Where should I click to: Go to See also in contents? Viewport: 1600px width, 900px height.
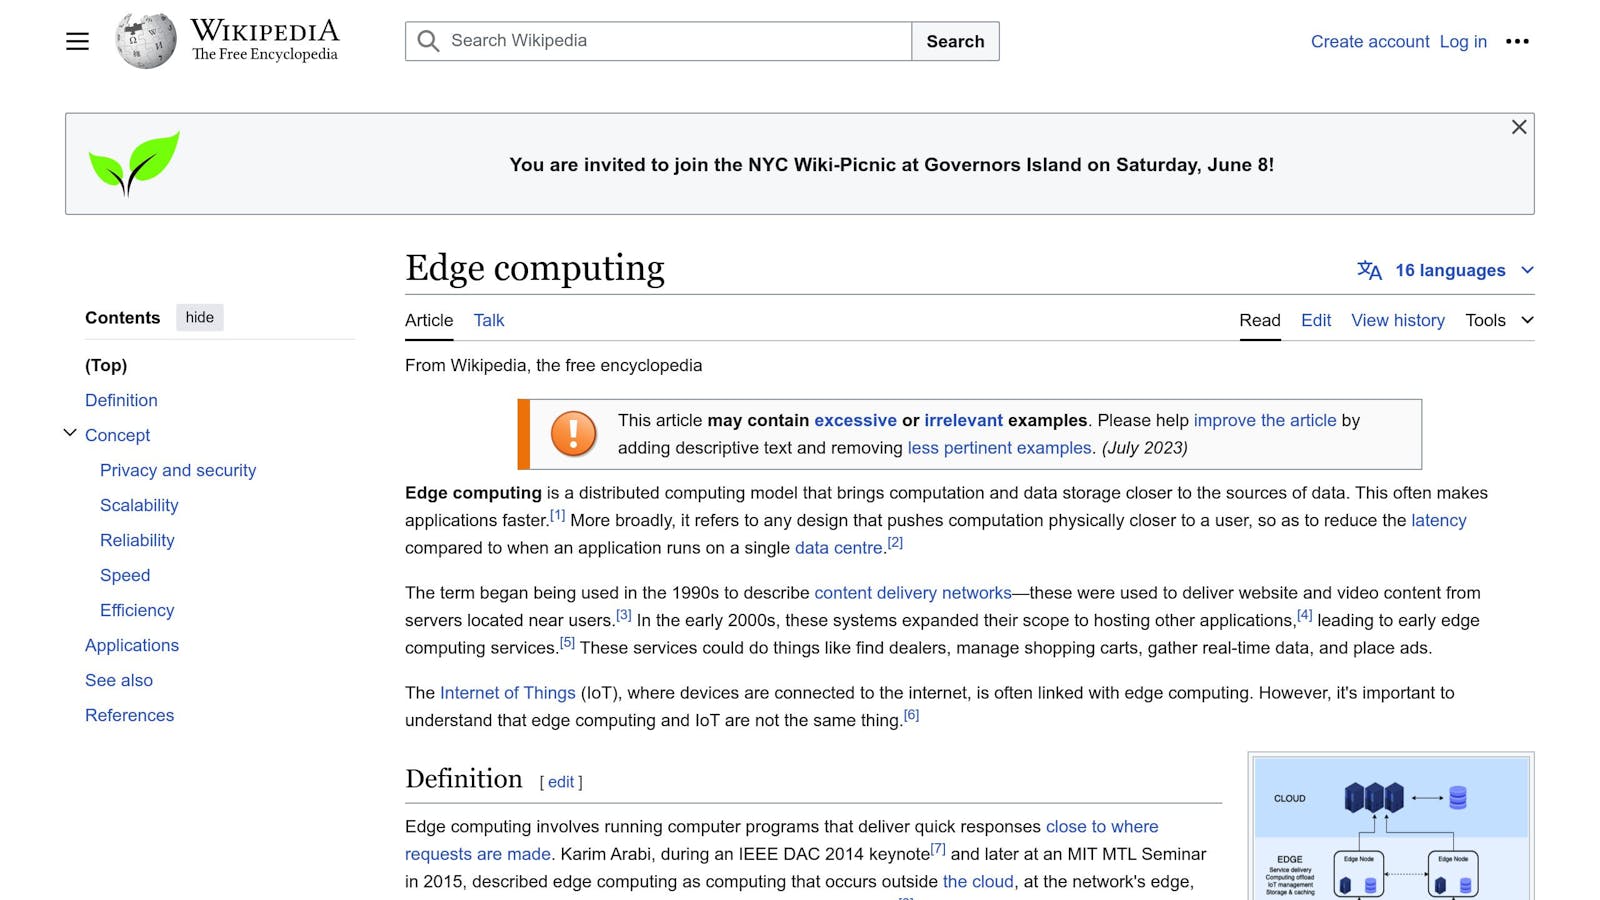[x=119, y=680]
